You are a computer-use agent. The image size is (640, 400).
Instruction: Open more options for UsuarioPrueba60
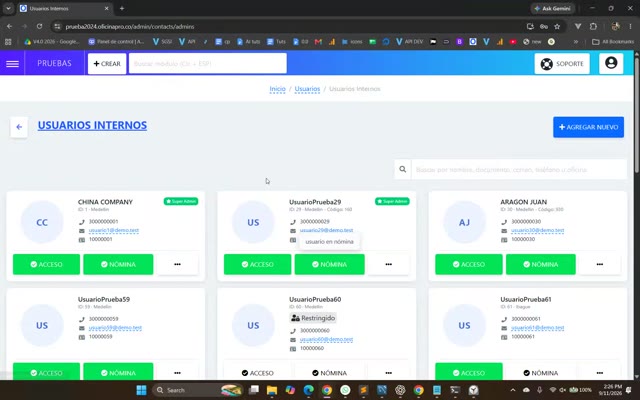click(x=389, y=372)
